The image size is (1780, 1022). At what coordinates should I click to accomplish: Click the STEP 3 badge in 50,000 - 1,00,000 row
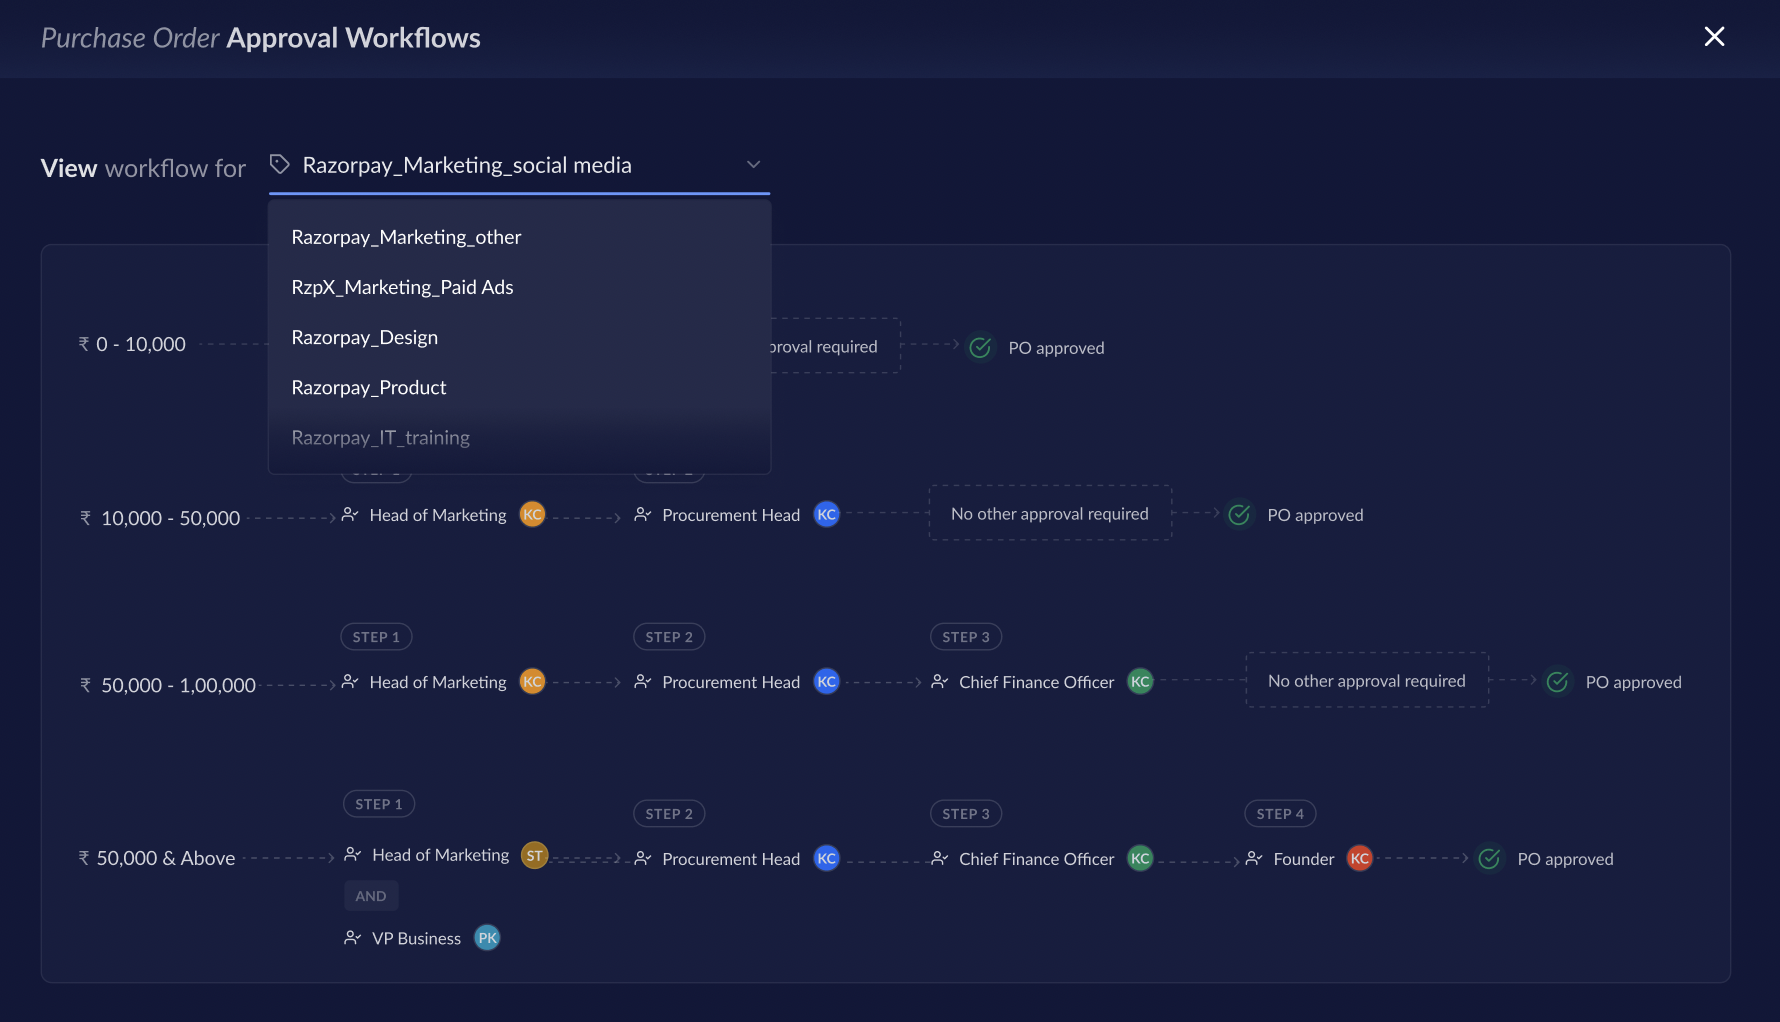pyautogui.click(x=966, y=637)
